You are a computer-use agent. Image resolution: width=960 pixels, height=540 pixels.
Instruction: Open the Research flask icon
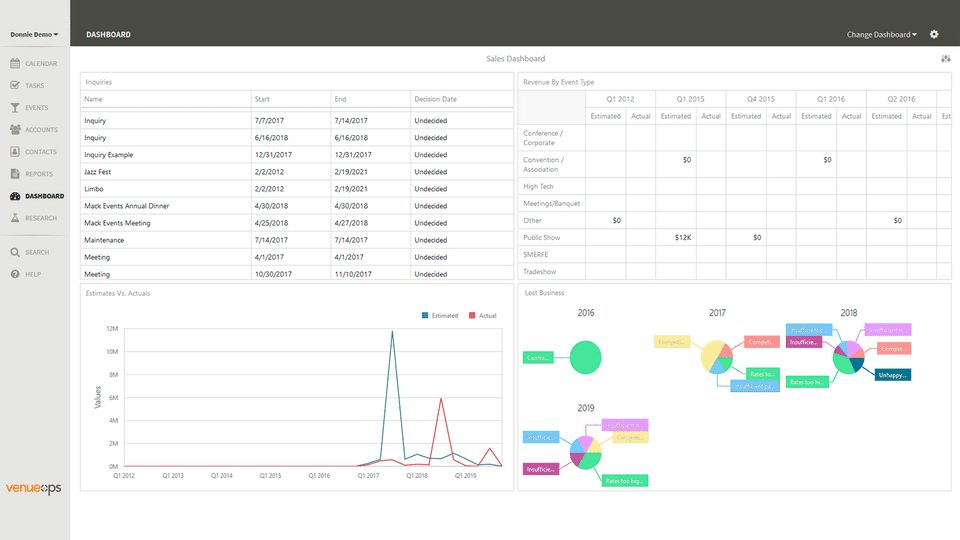coord(15,218)
